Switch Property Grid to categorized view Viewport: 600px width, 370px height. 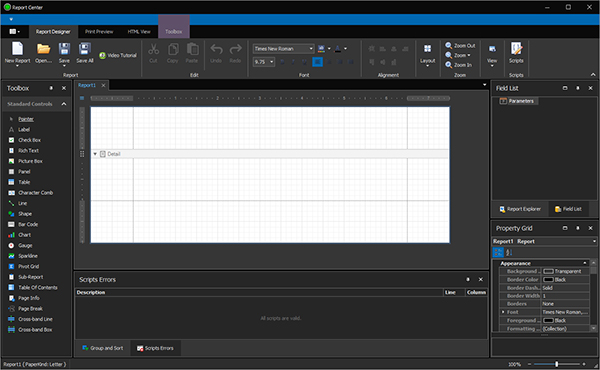[498, 252]
